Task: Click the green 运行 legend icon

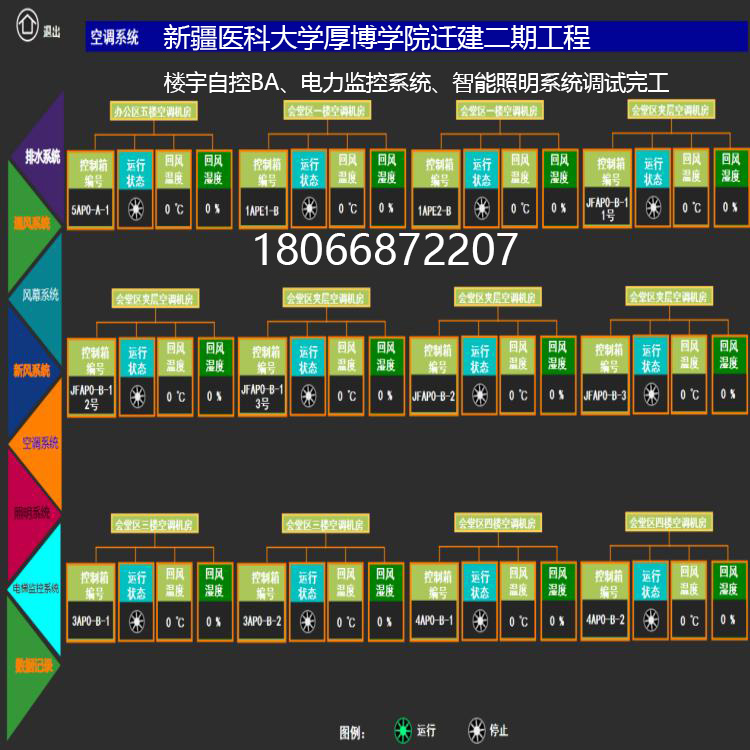Action: pyautogui.click(x=403, y=730)
